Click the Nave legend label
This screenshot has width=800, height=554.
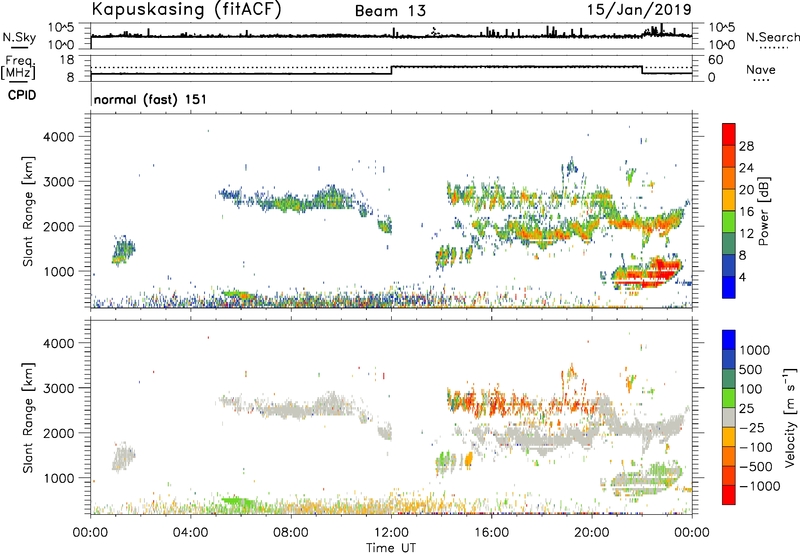coord(761,69)
